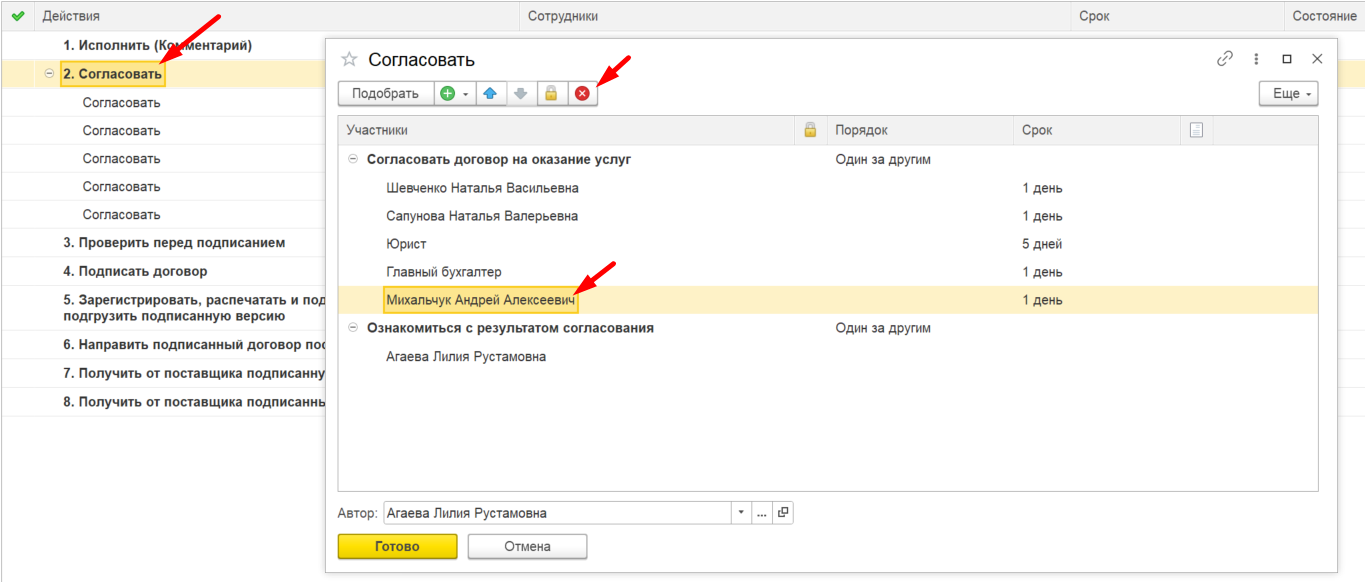Confirm with the Готово button
Image resolution: width=1365 pixels, height=582 pixels.
click(x=398, y=546)
